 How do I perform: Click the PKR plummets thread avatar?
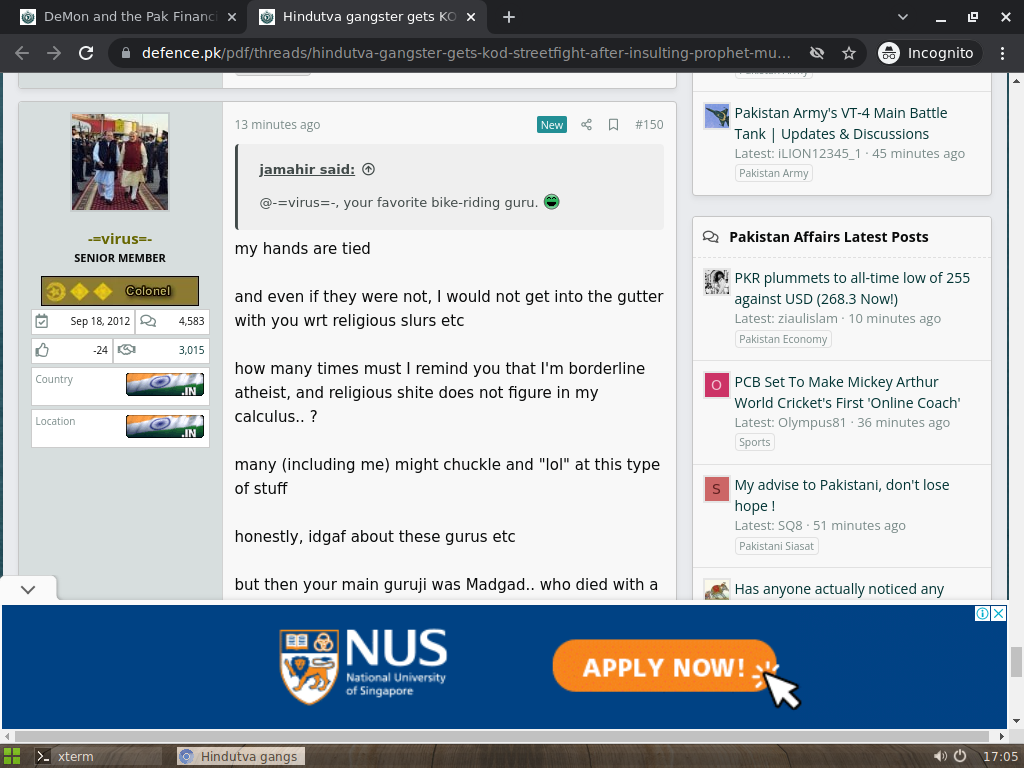(x=716, y=281)
